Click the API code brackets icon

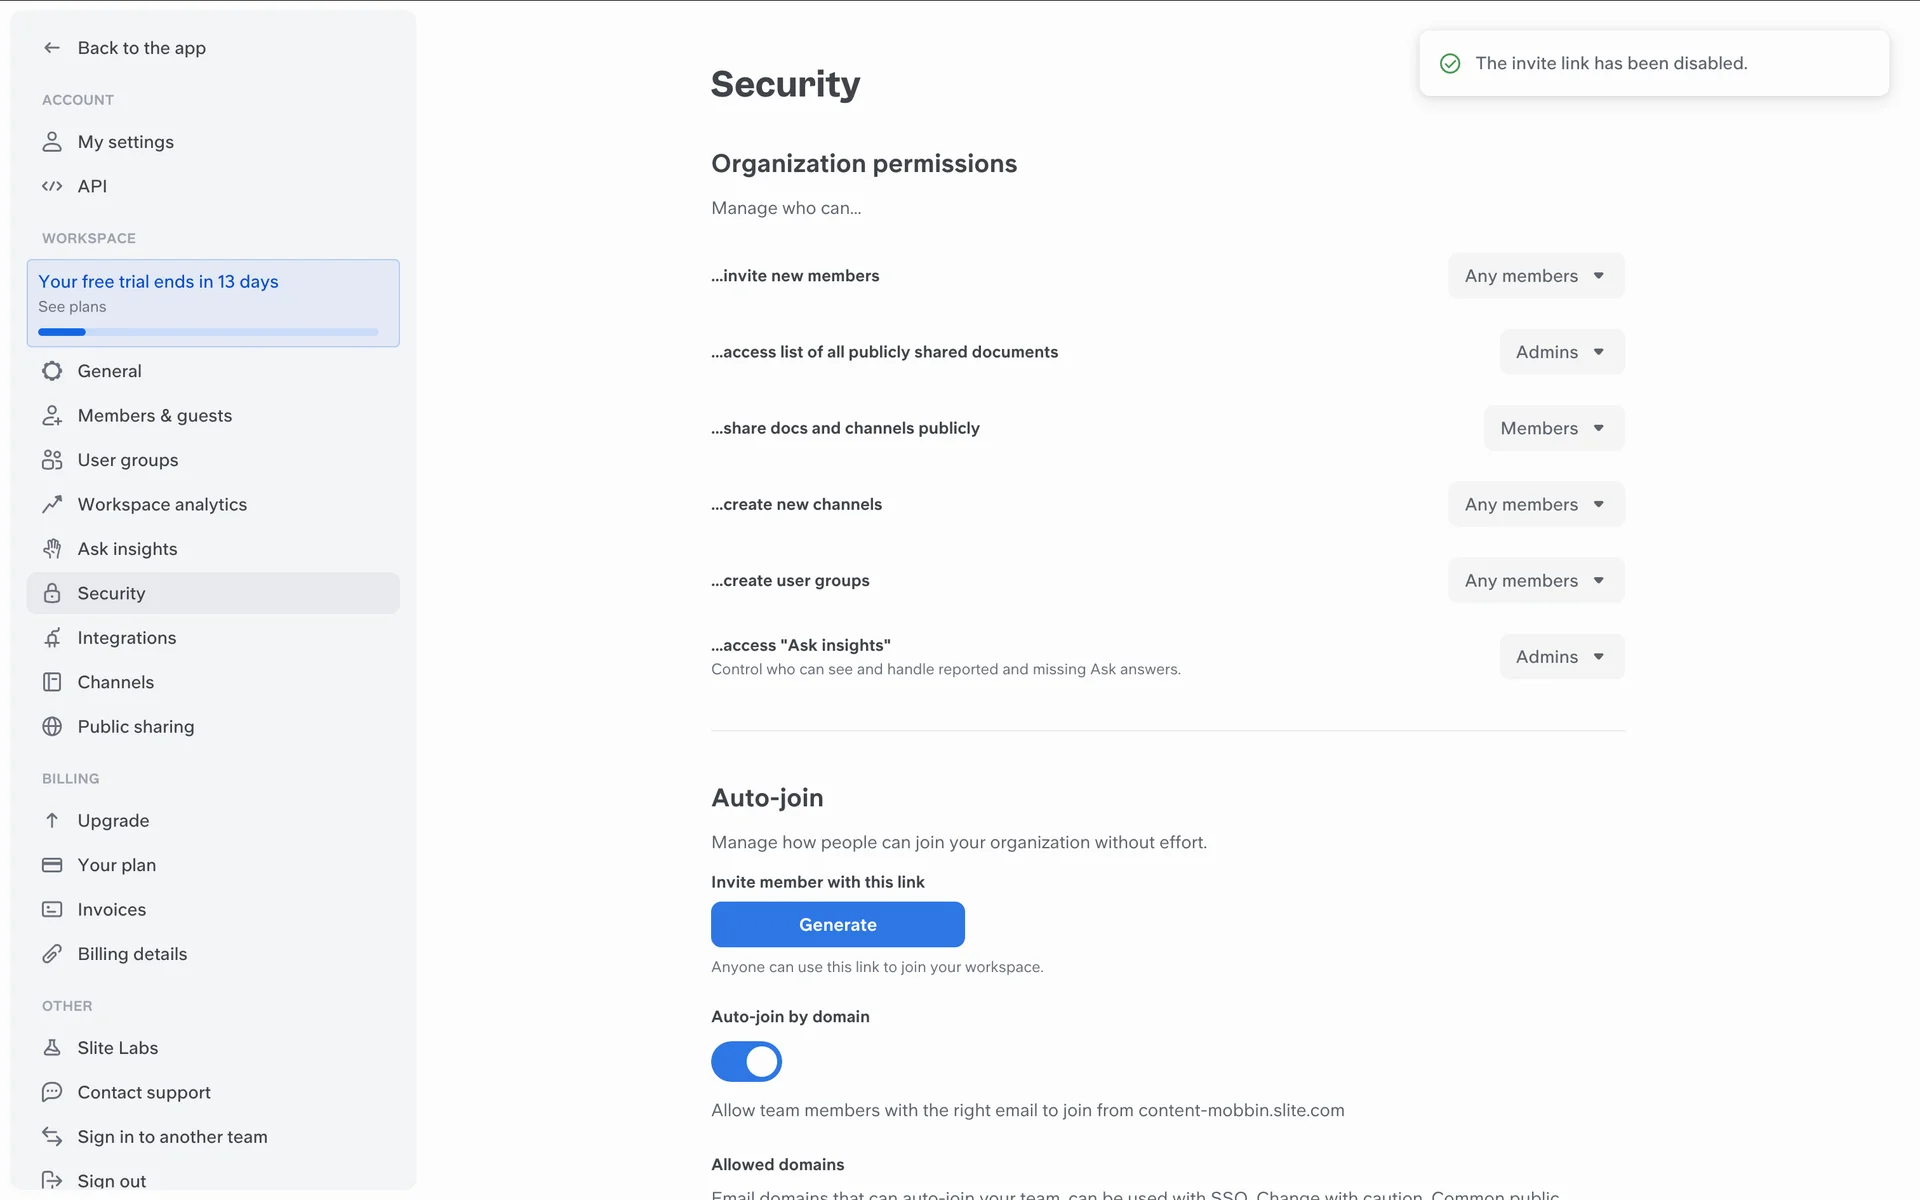(52, 186)
